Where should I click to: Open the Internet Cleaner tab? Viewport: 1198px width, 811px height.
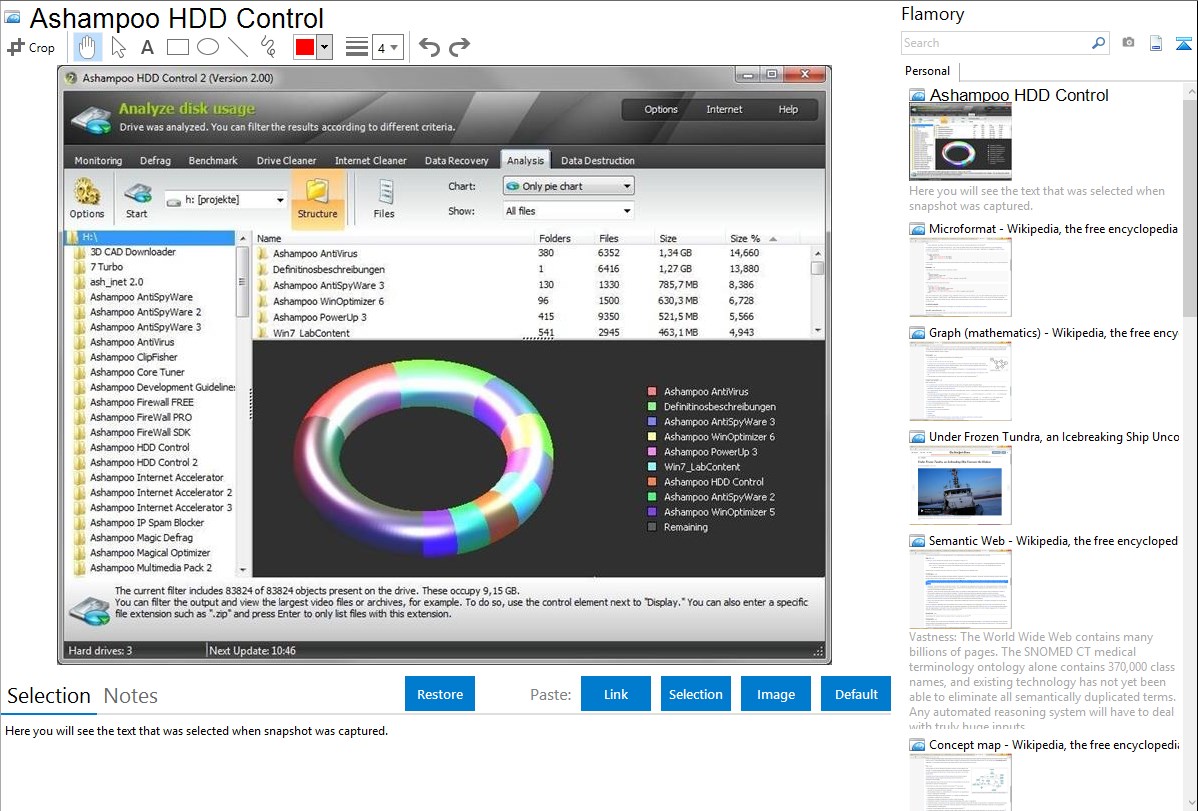371,161
